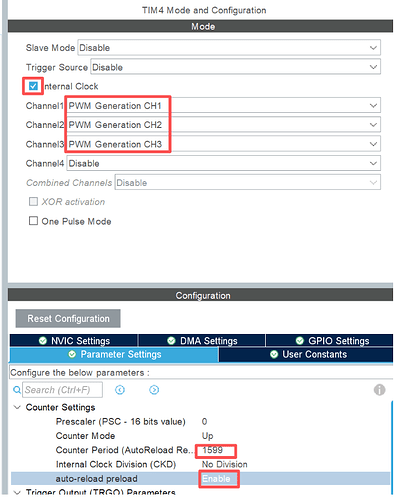Switch to the NVIC Settings tab

[x=74, y=341]
